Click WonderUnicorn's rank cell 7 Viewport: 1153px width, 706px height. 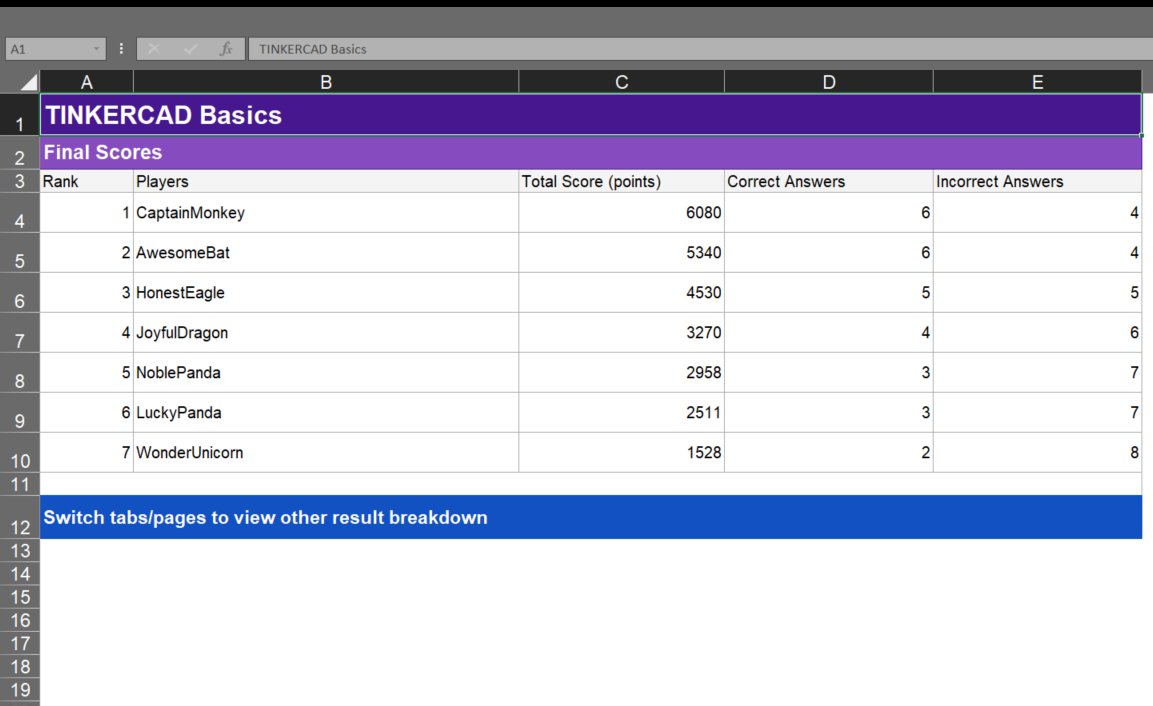[x=87, y=453]
